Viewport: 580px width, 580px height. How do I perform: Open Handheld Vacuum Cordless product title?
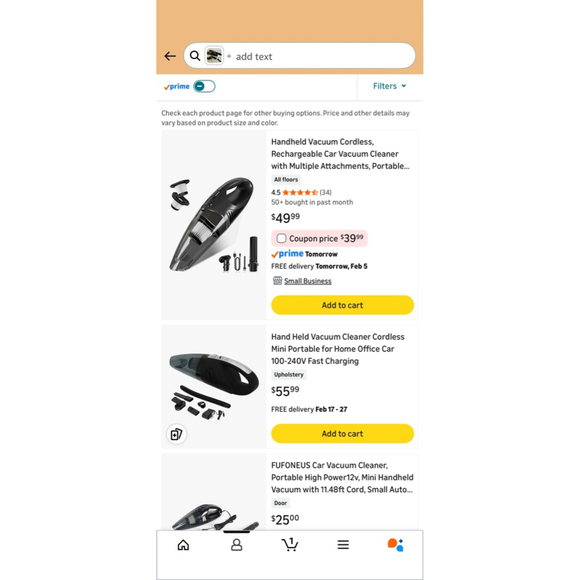(x=340, y=154)
